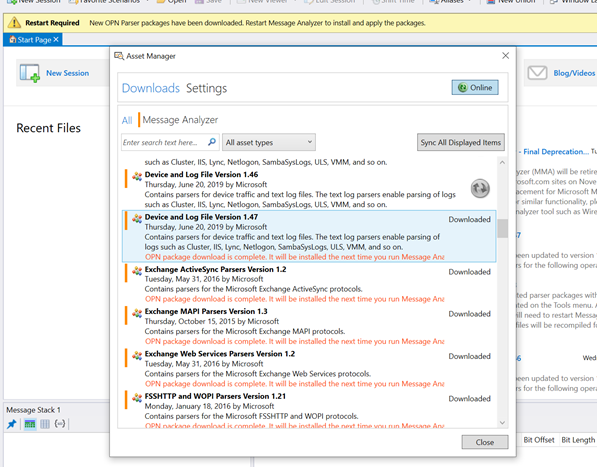
Task: Click the scroll up arrow in asset list
Action: point(502,163)
